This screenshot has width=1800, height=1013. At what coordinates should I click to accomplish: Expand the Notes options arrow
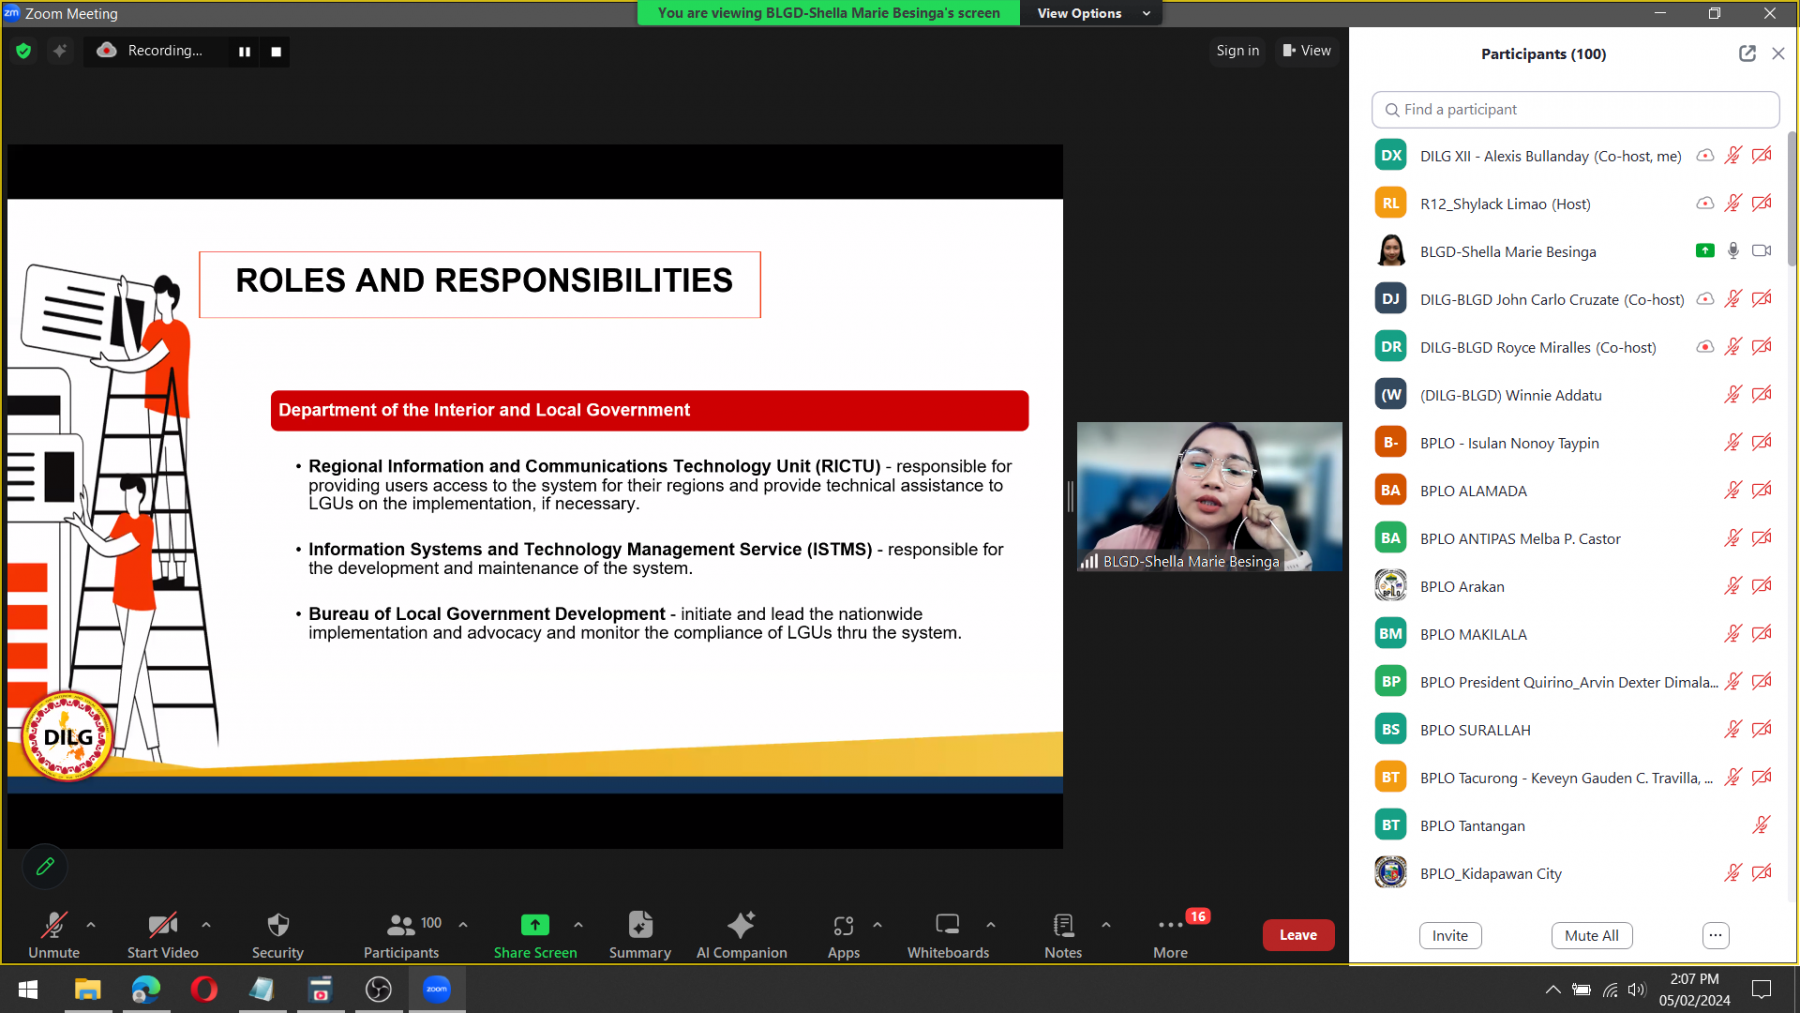(x=1106, y=925)
